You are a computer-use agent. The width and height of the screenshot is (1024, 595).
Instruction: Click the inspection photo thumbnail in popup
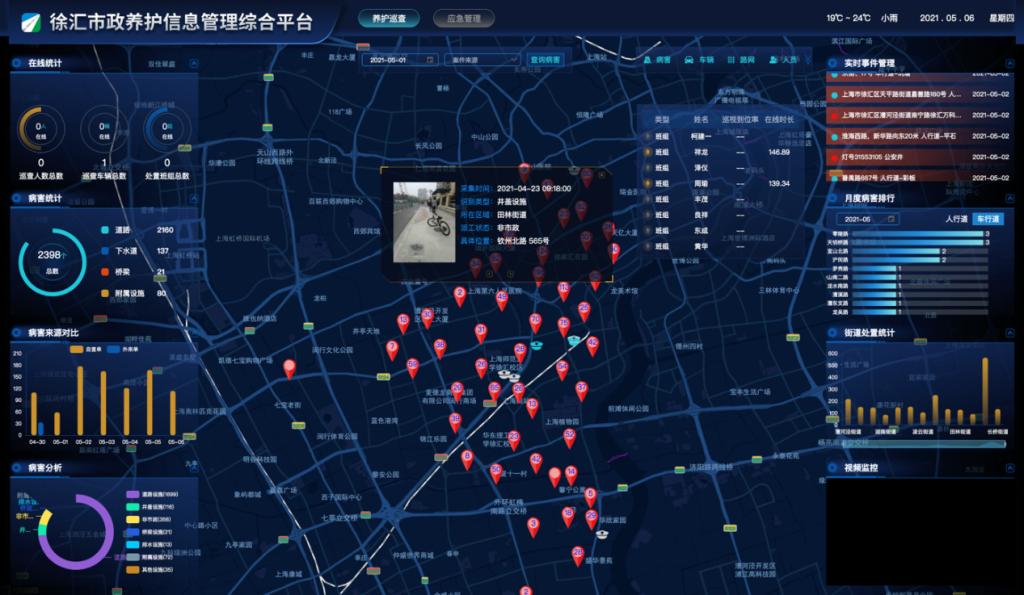click(x=423, y=221)
